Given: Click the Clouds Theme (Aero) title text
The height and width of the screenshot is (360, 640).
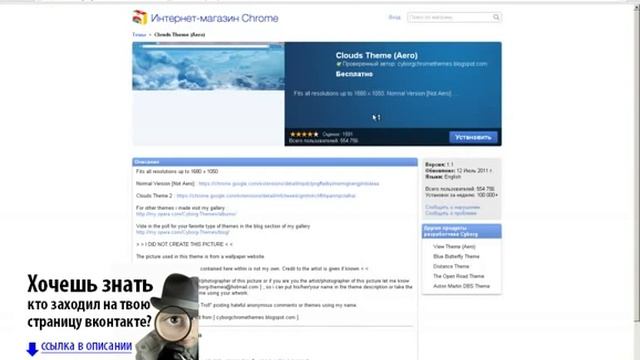Looking at the screenshot, I should pyautogui.click(x=376, y=56).
